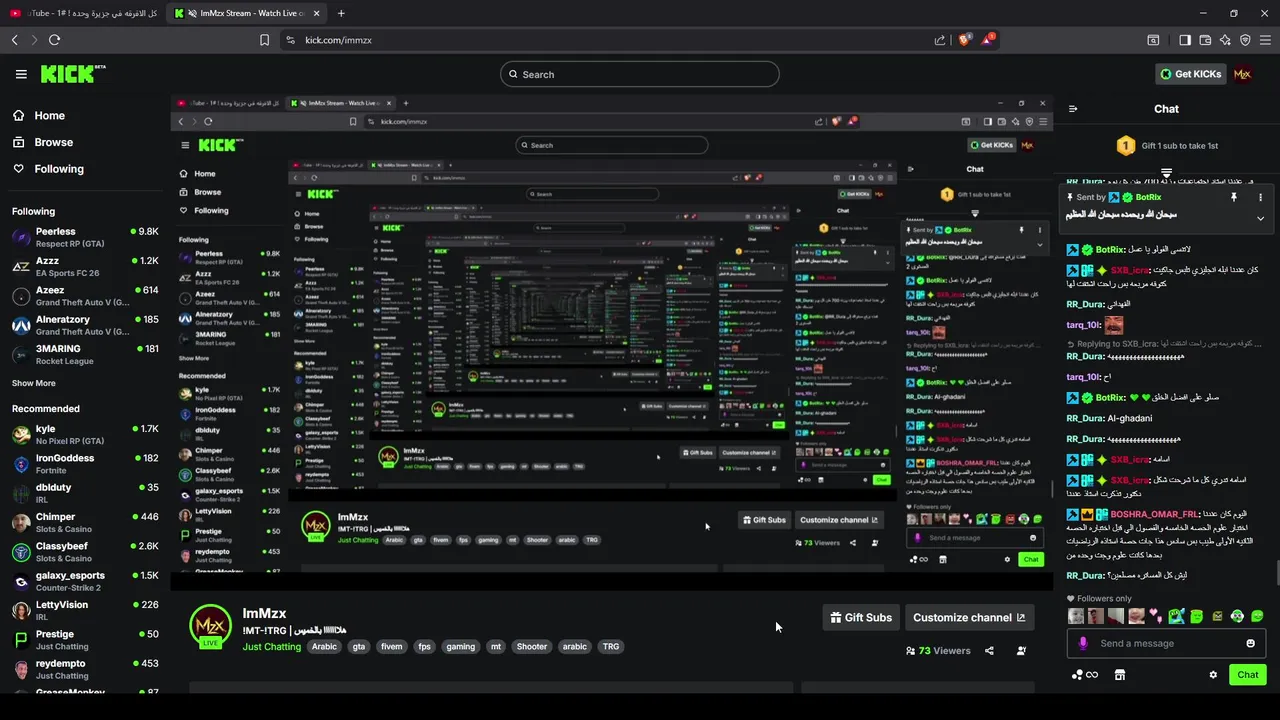Open IronGoddess Fortnite channel
The height and width of the screenshot is (720, 1280).
[x=85, y=464]
